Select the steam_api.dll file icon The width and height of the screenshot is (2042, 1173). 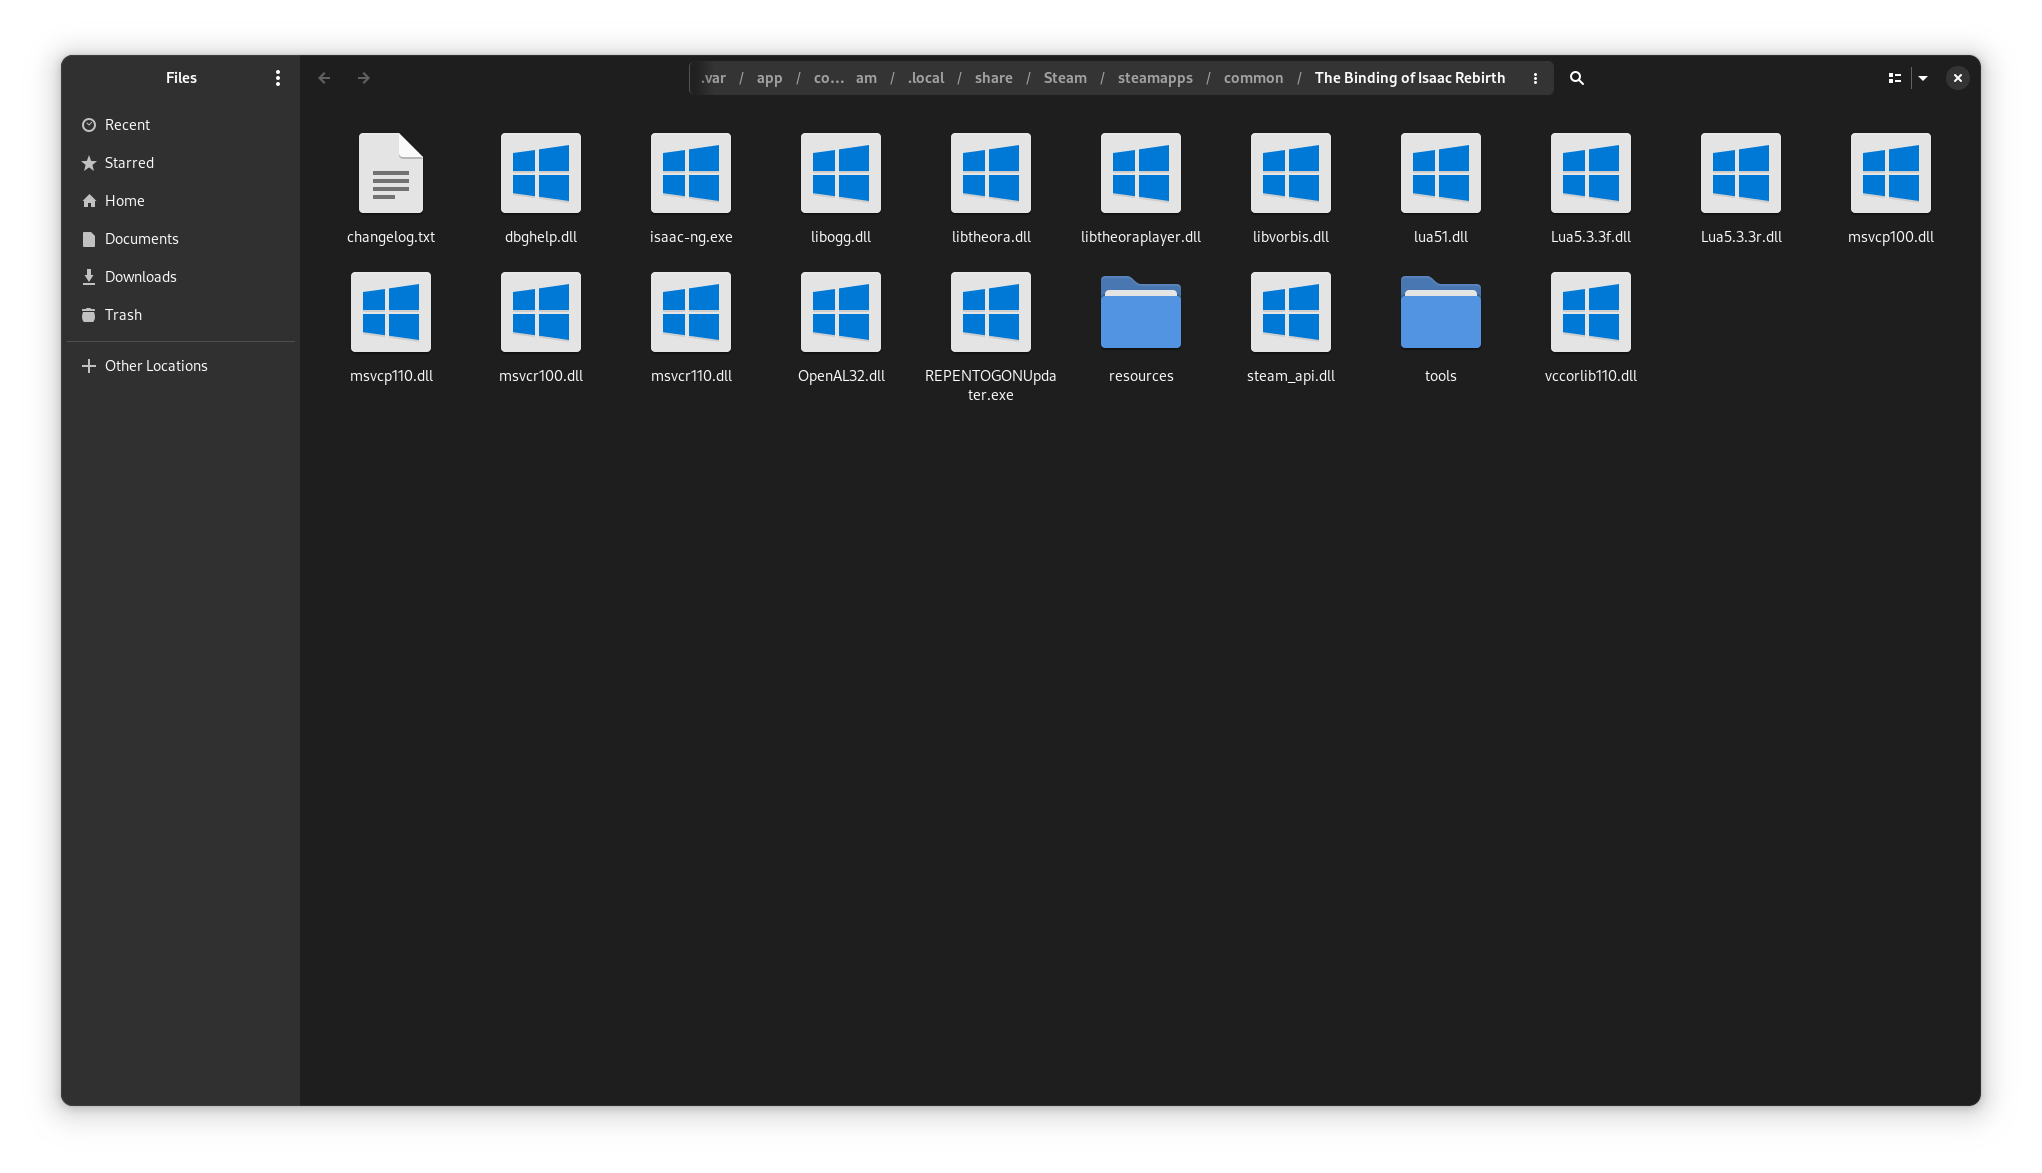1291,312
